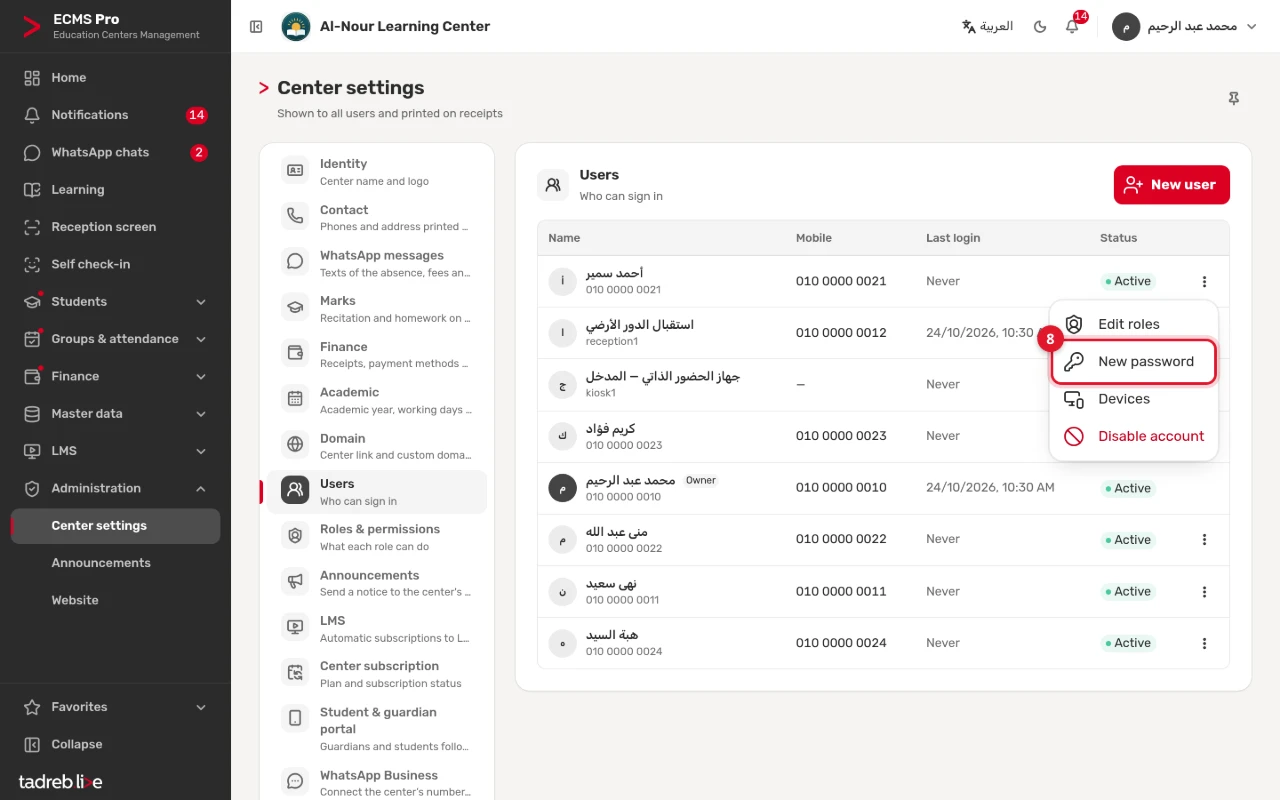Open Announcements under Administration
Viewport: 1280px width, 800px height.
coord(115,563)
